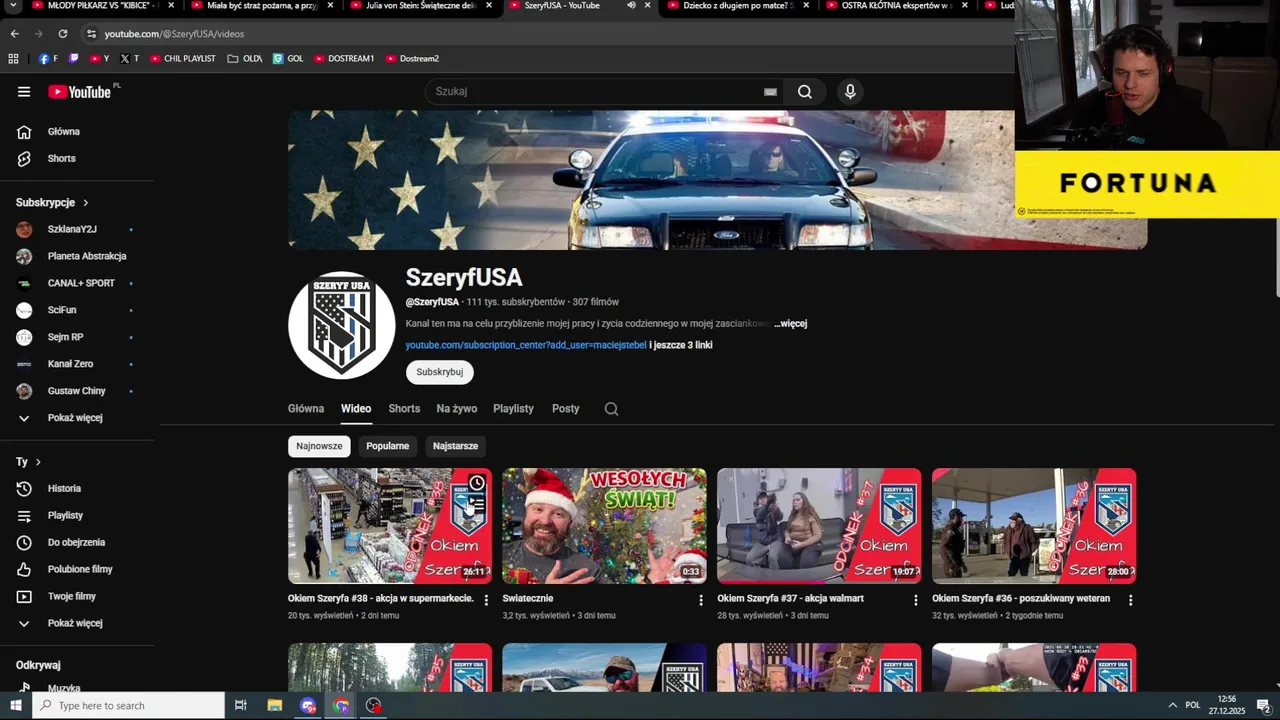Open File Explorer from taskbar
This screenshot has width=1280, height=720.
[275, 705]
